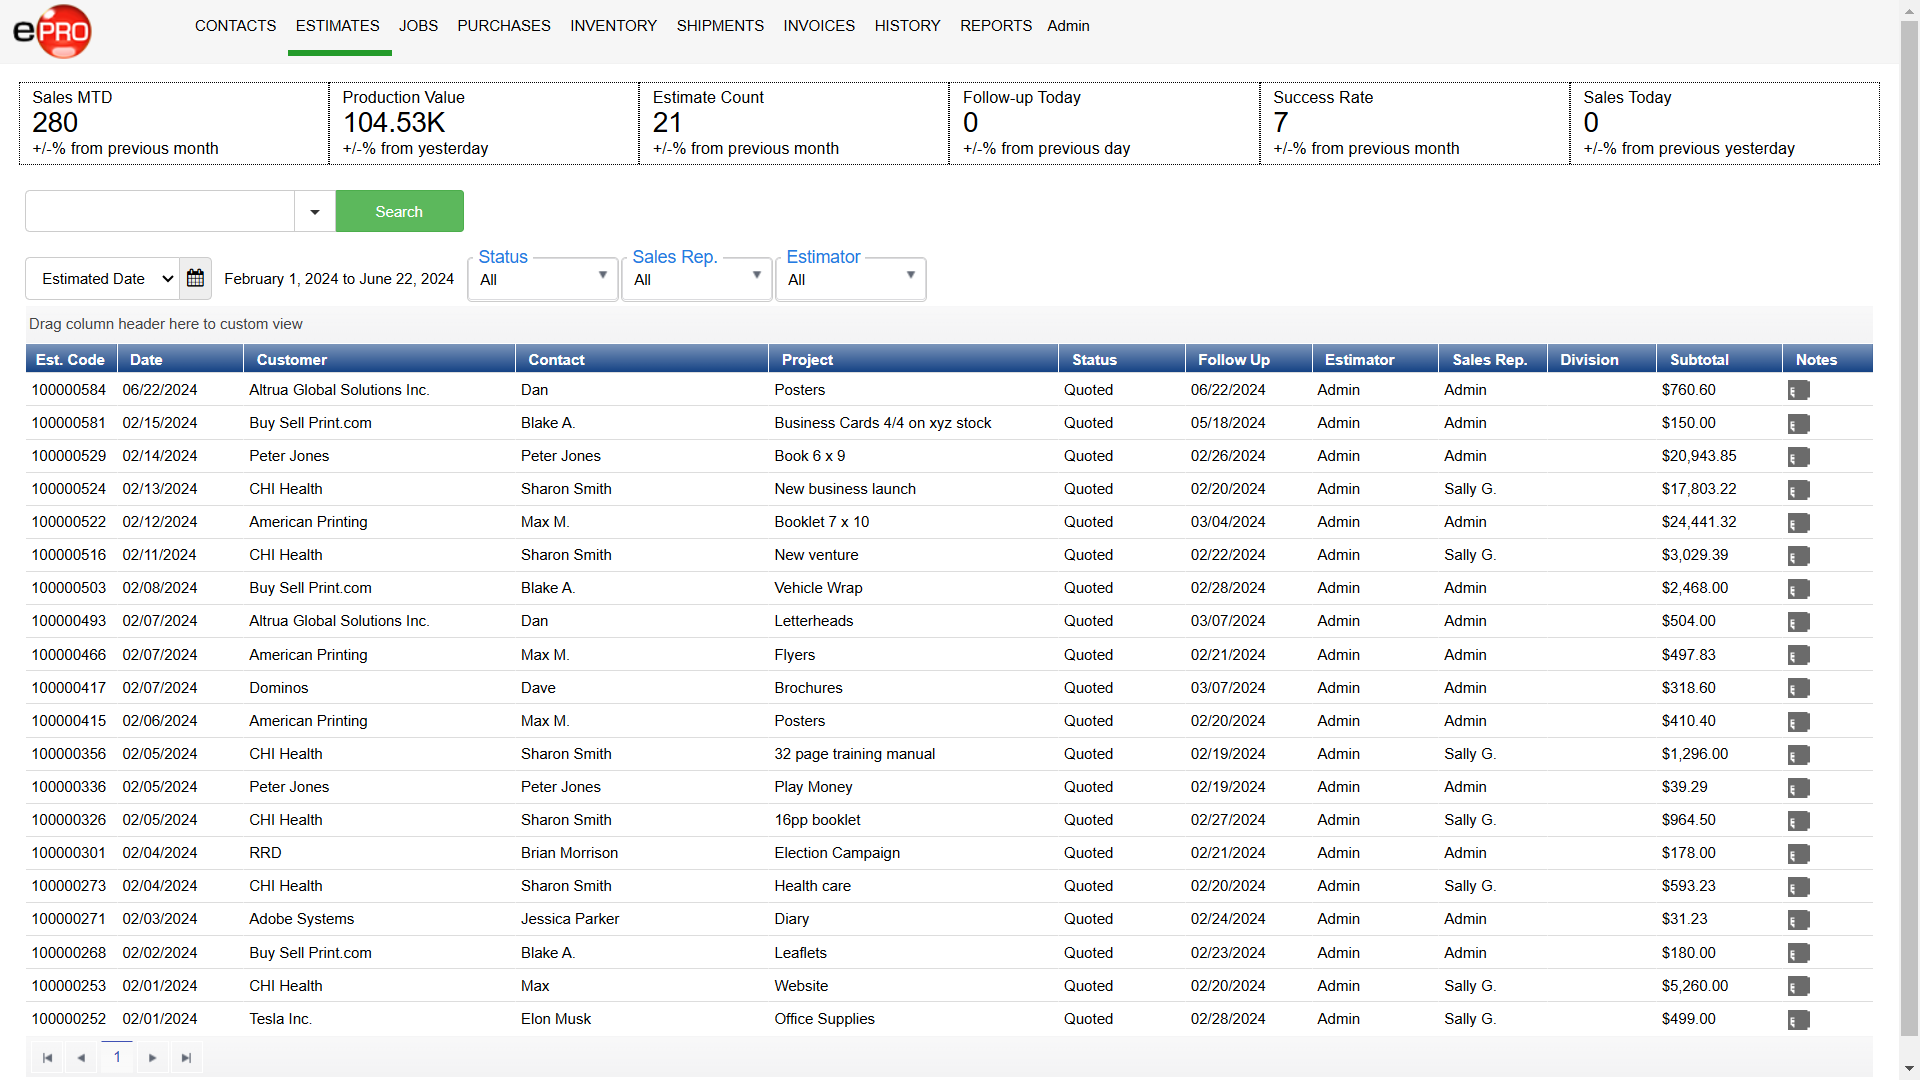The height and width of the screenshot is (1080, 1920).
Task: Go to the next page of estimates
Action: 152,1057
